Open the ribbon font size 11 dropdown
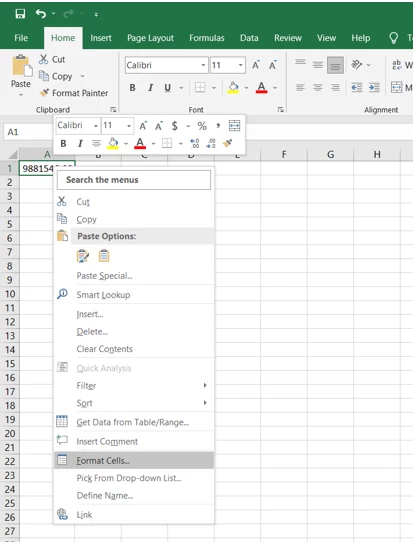 [240, 65]
